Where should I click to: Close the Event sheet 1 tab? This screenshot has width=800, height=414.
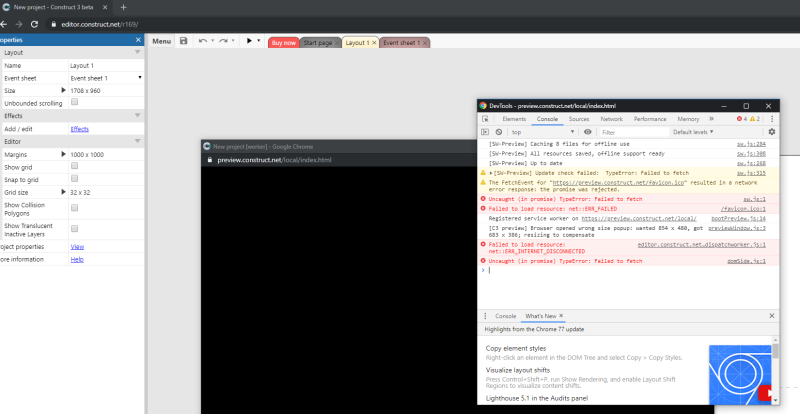point(425,43)
